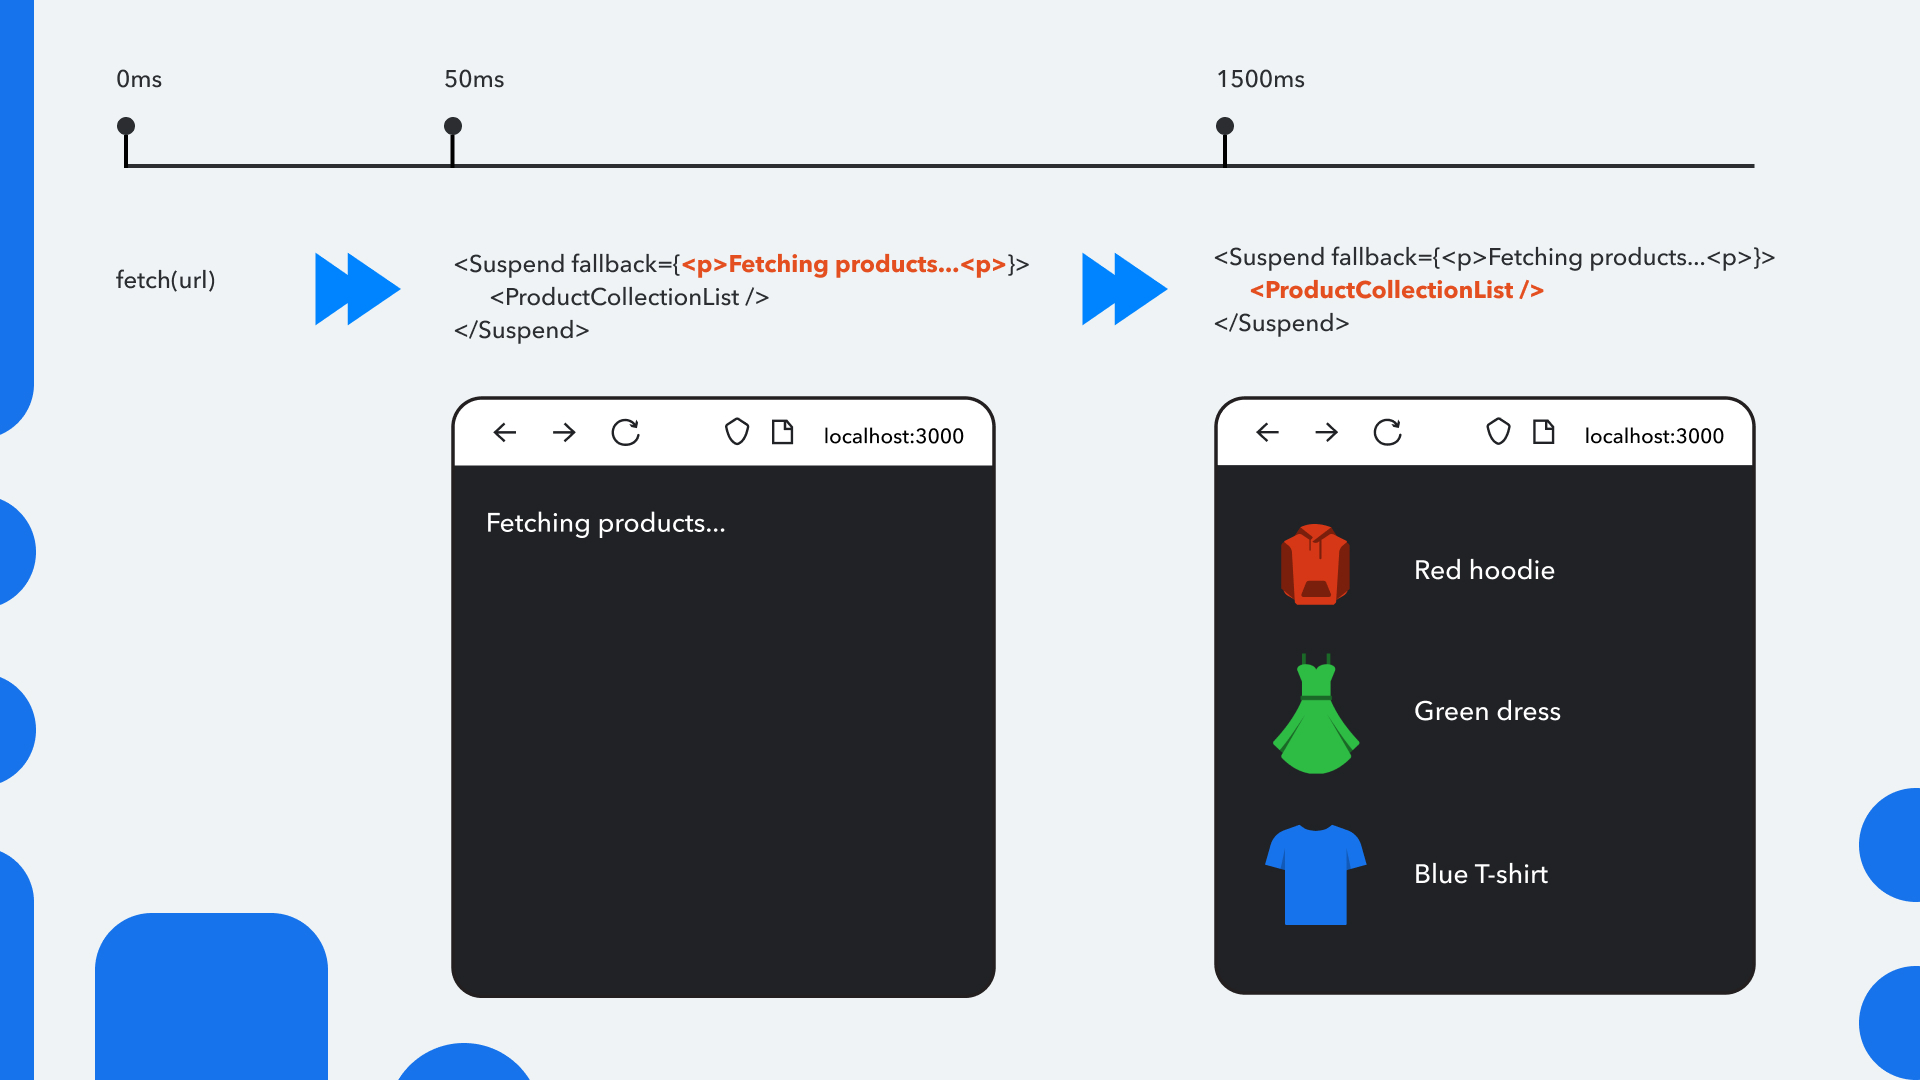Viewport: 1920px width, 1080px height.
Task: Click the 1500ms timeline marker dot
Action: coord(1225,126)
